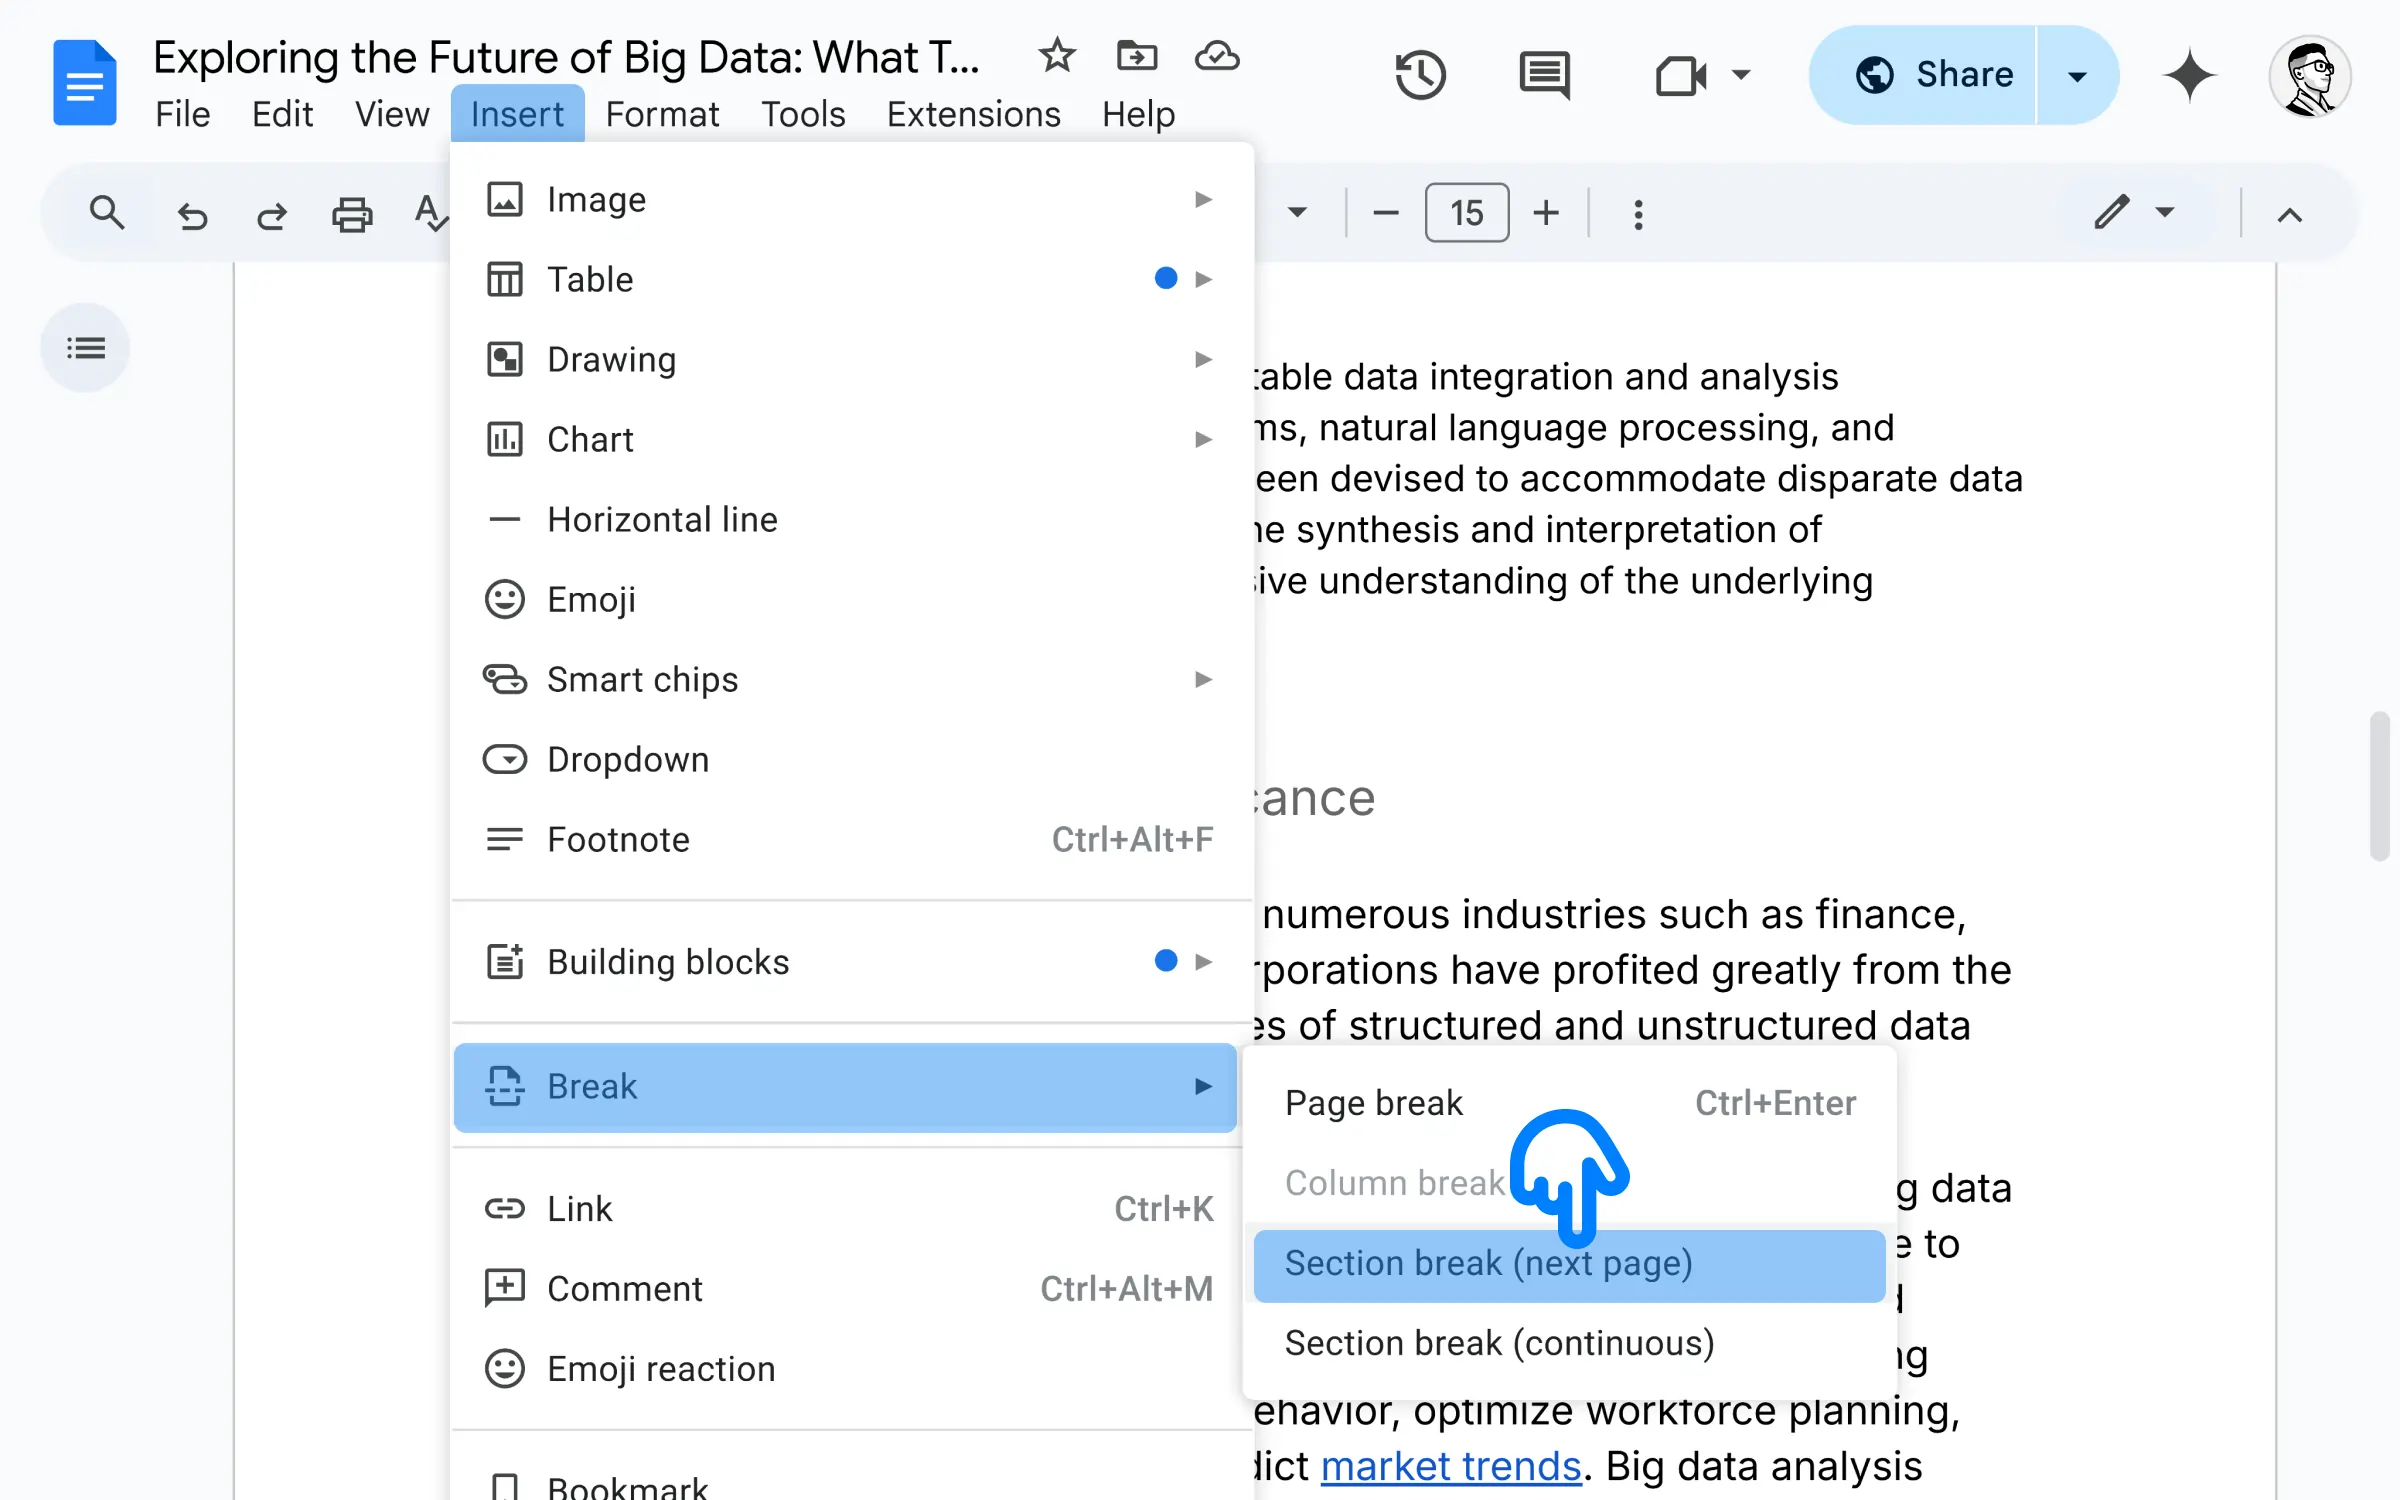Show document outline icon
The width and height of the screenshot is (2400, 1500).
85,348
